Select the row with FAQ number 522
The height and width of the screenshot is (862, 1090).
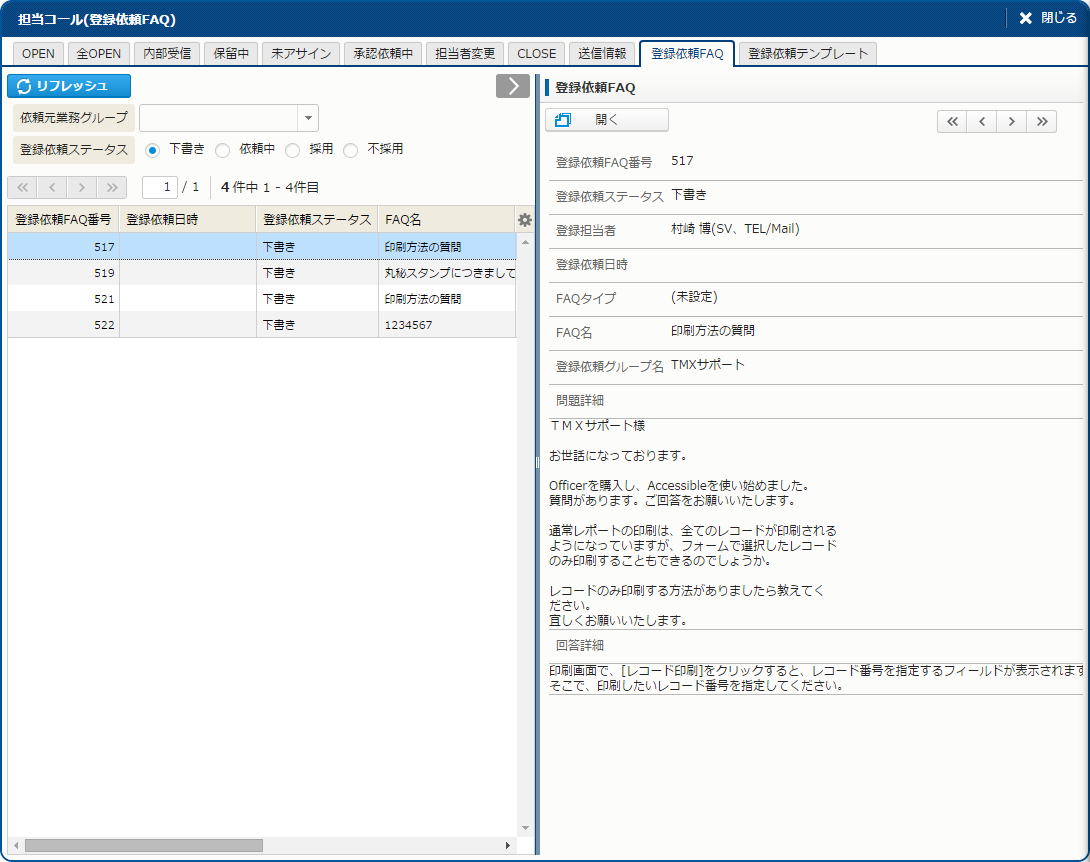pyautogui.click(x=260, y=325)
